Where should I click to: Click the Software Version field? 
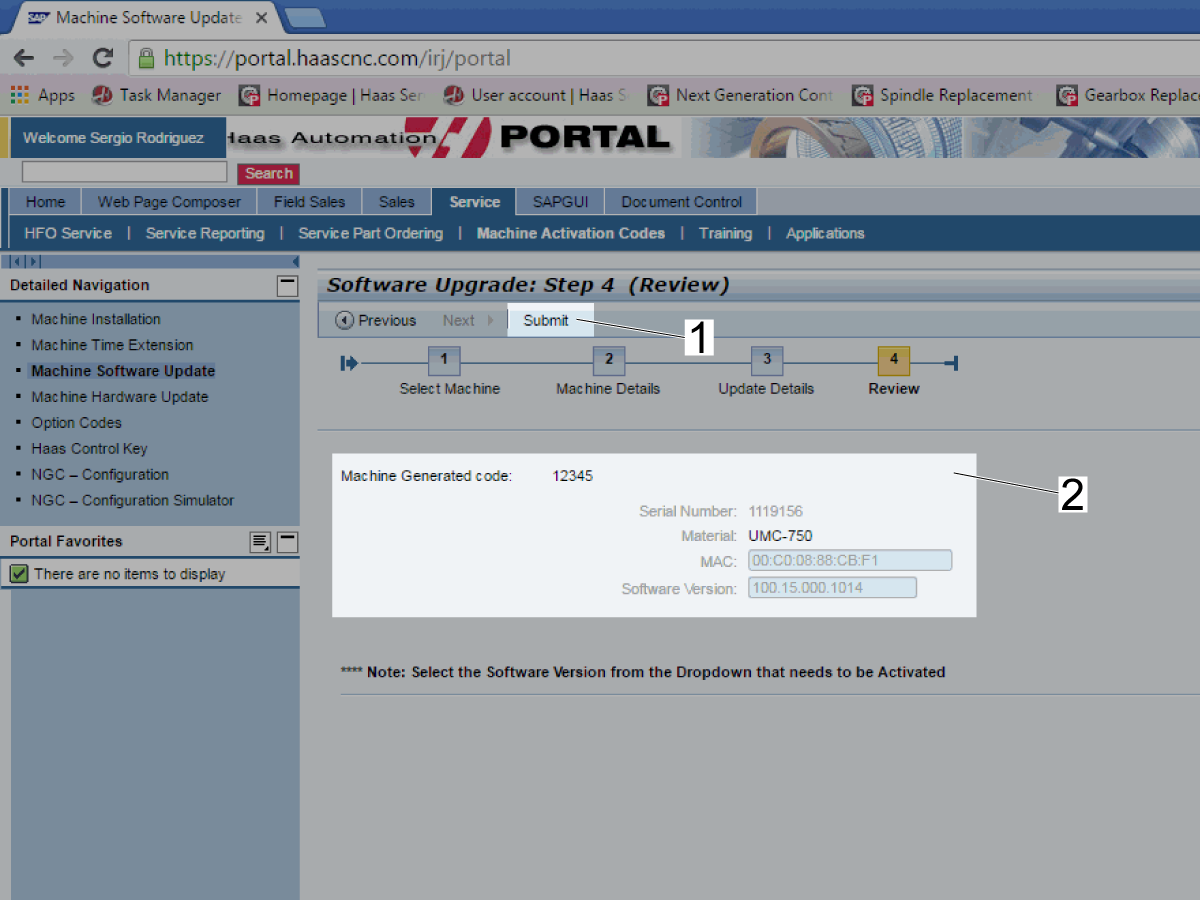[x=832, y=588]
